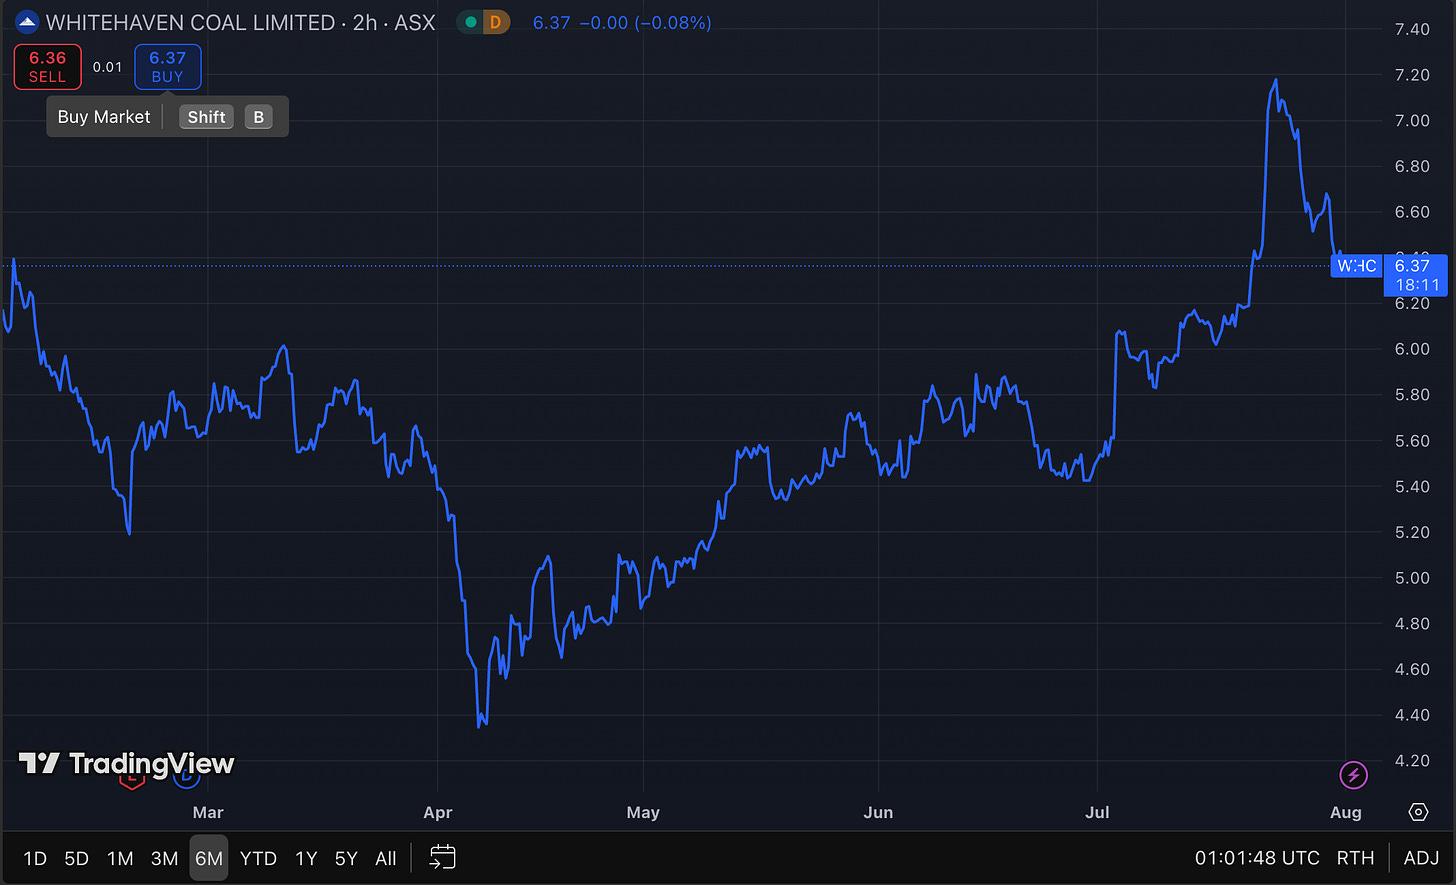Select the 1Y date range

[306, 858]
